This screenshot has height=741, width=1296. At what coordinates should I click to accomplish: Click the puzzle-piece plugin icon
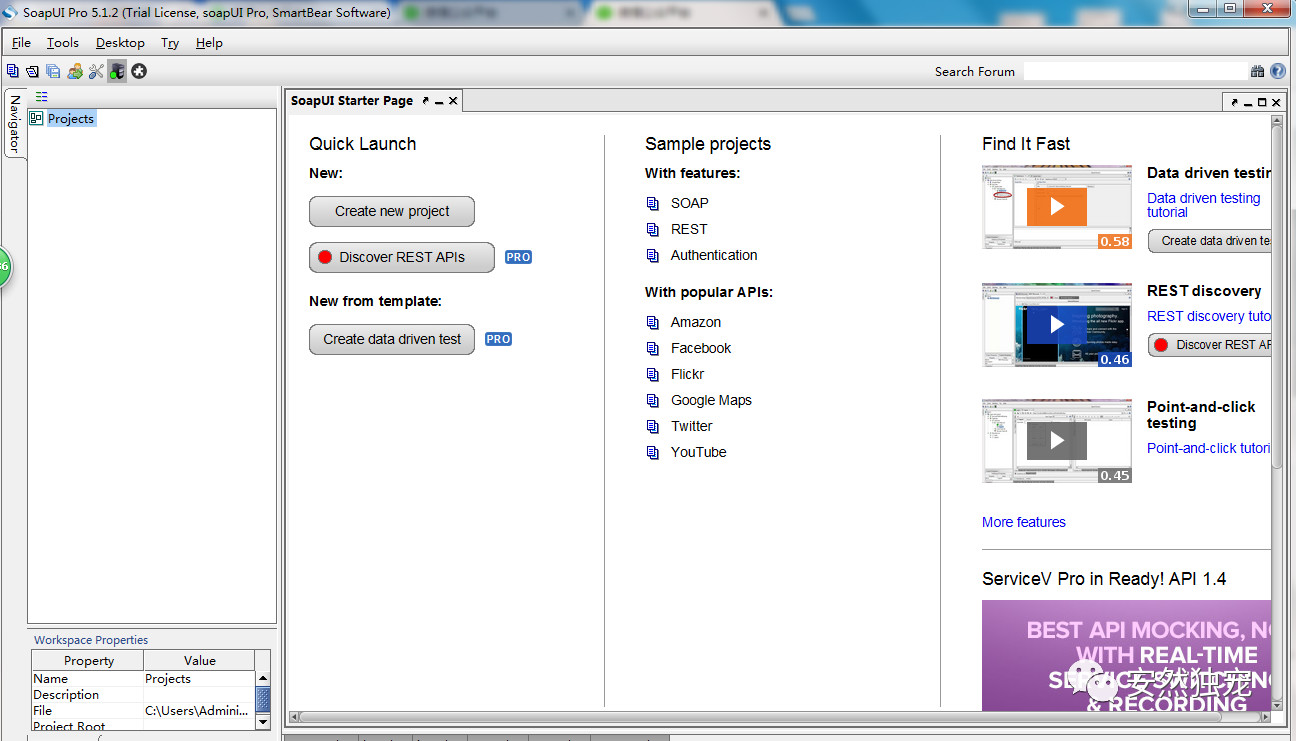139,71
